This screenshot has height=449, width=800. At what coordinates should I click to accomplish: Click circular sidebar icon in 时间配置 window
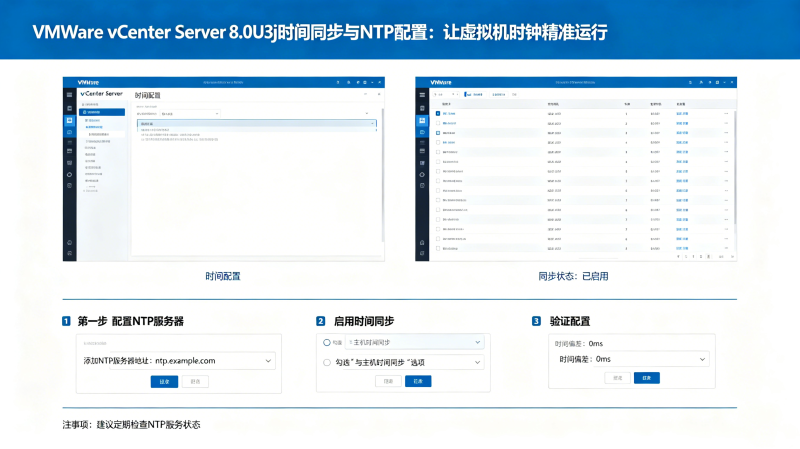69,174
